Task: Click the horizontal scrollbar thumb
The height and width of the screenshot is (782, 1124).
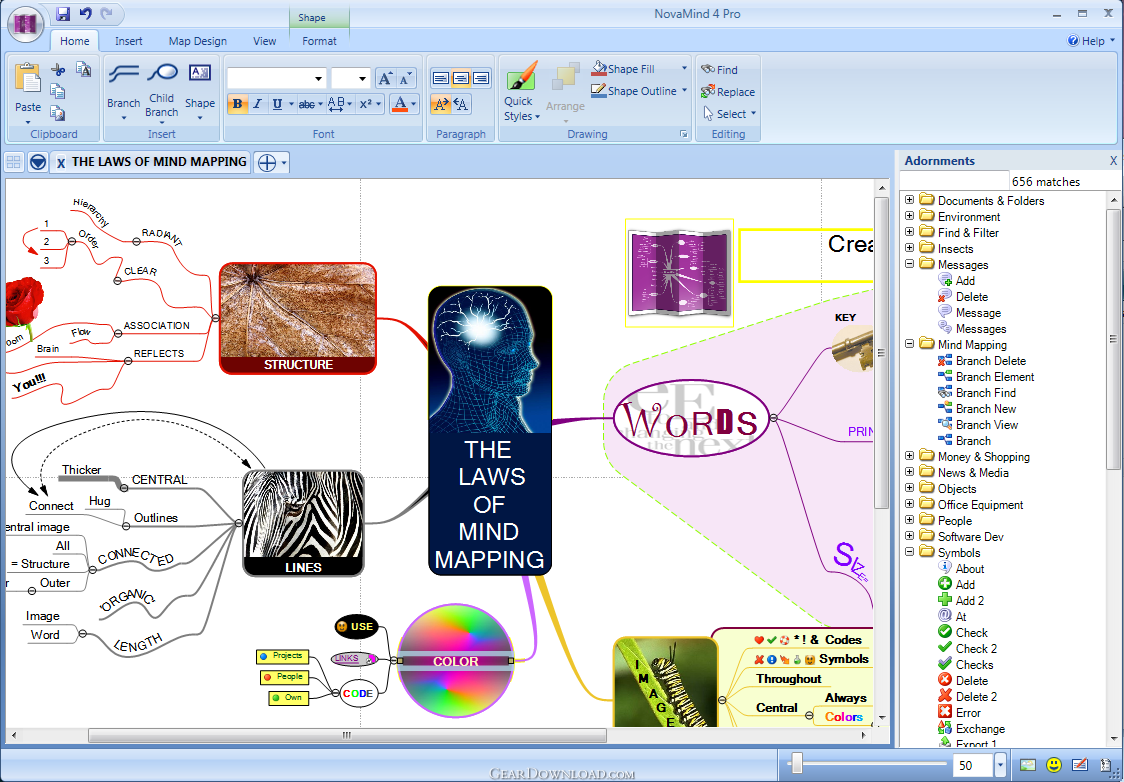Action: (347, 735)
